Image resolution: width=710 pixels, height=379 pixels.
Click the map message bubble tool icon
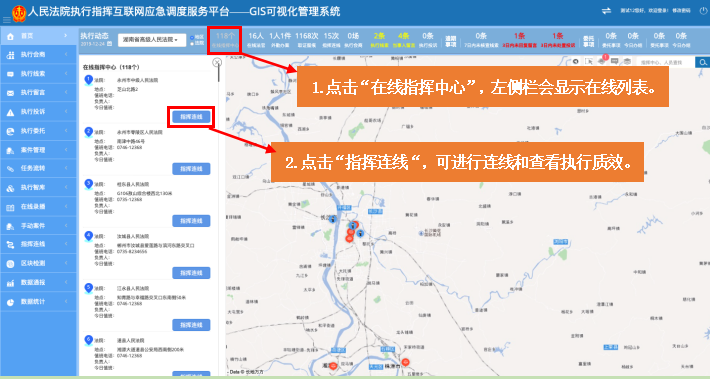614,61
